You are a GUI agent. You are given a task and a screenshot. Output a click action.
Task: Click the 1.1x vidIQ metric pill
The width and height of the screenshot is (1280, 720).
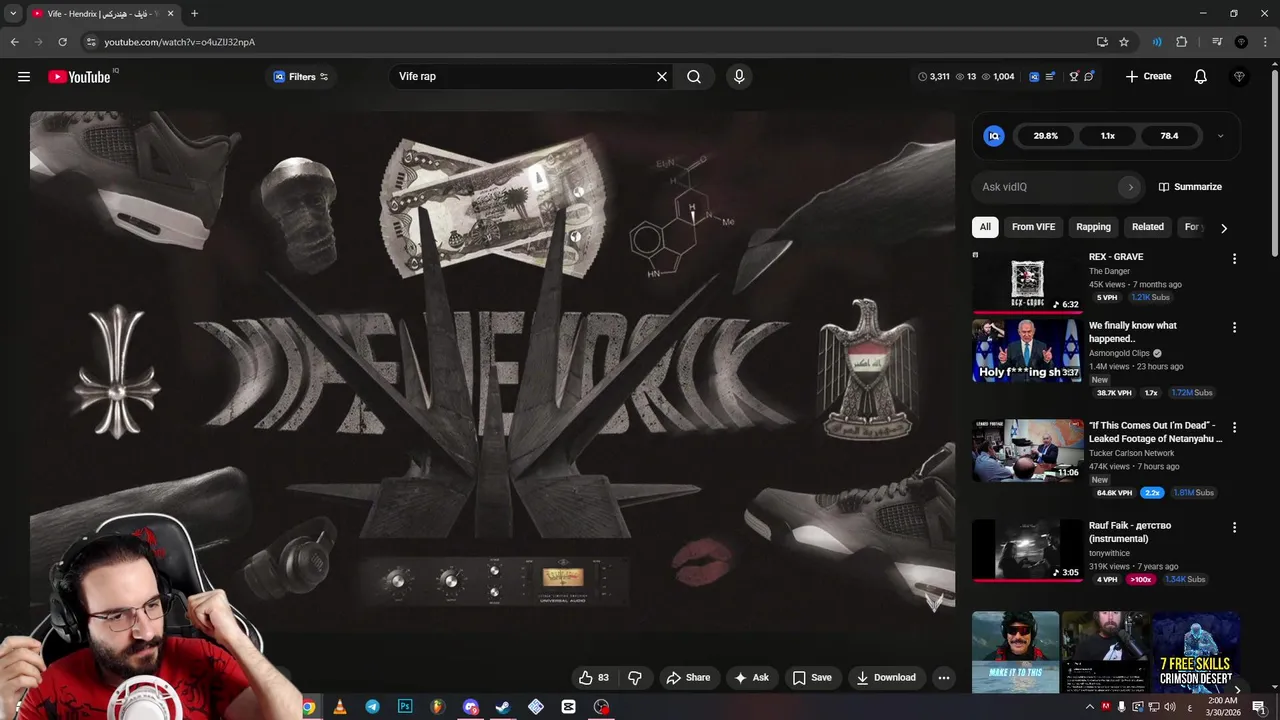click(1108, 136)
